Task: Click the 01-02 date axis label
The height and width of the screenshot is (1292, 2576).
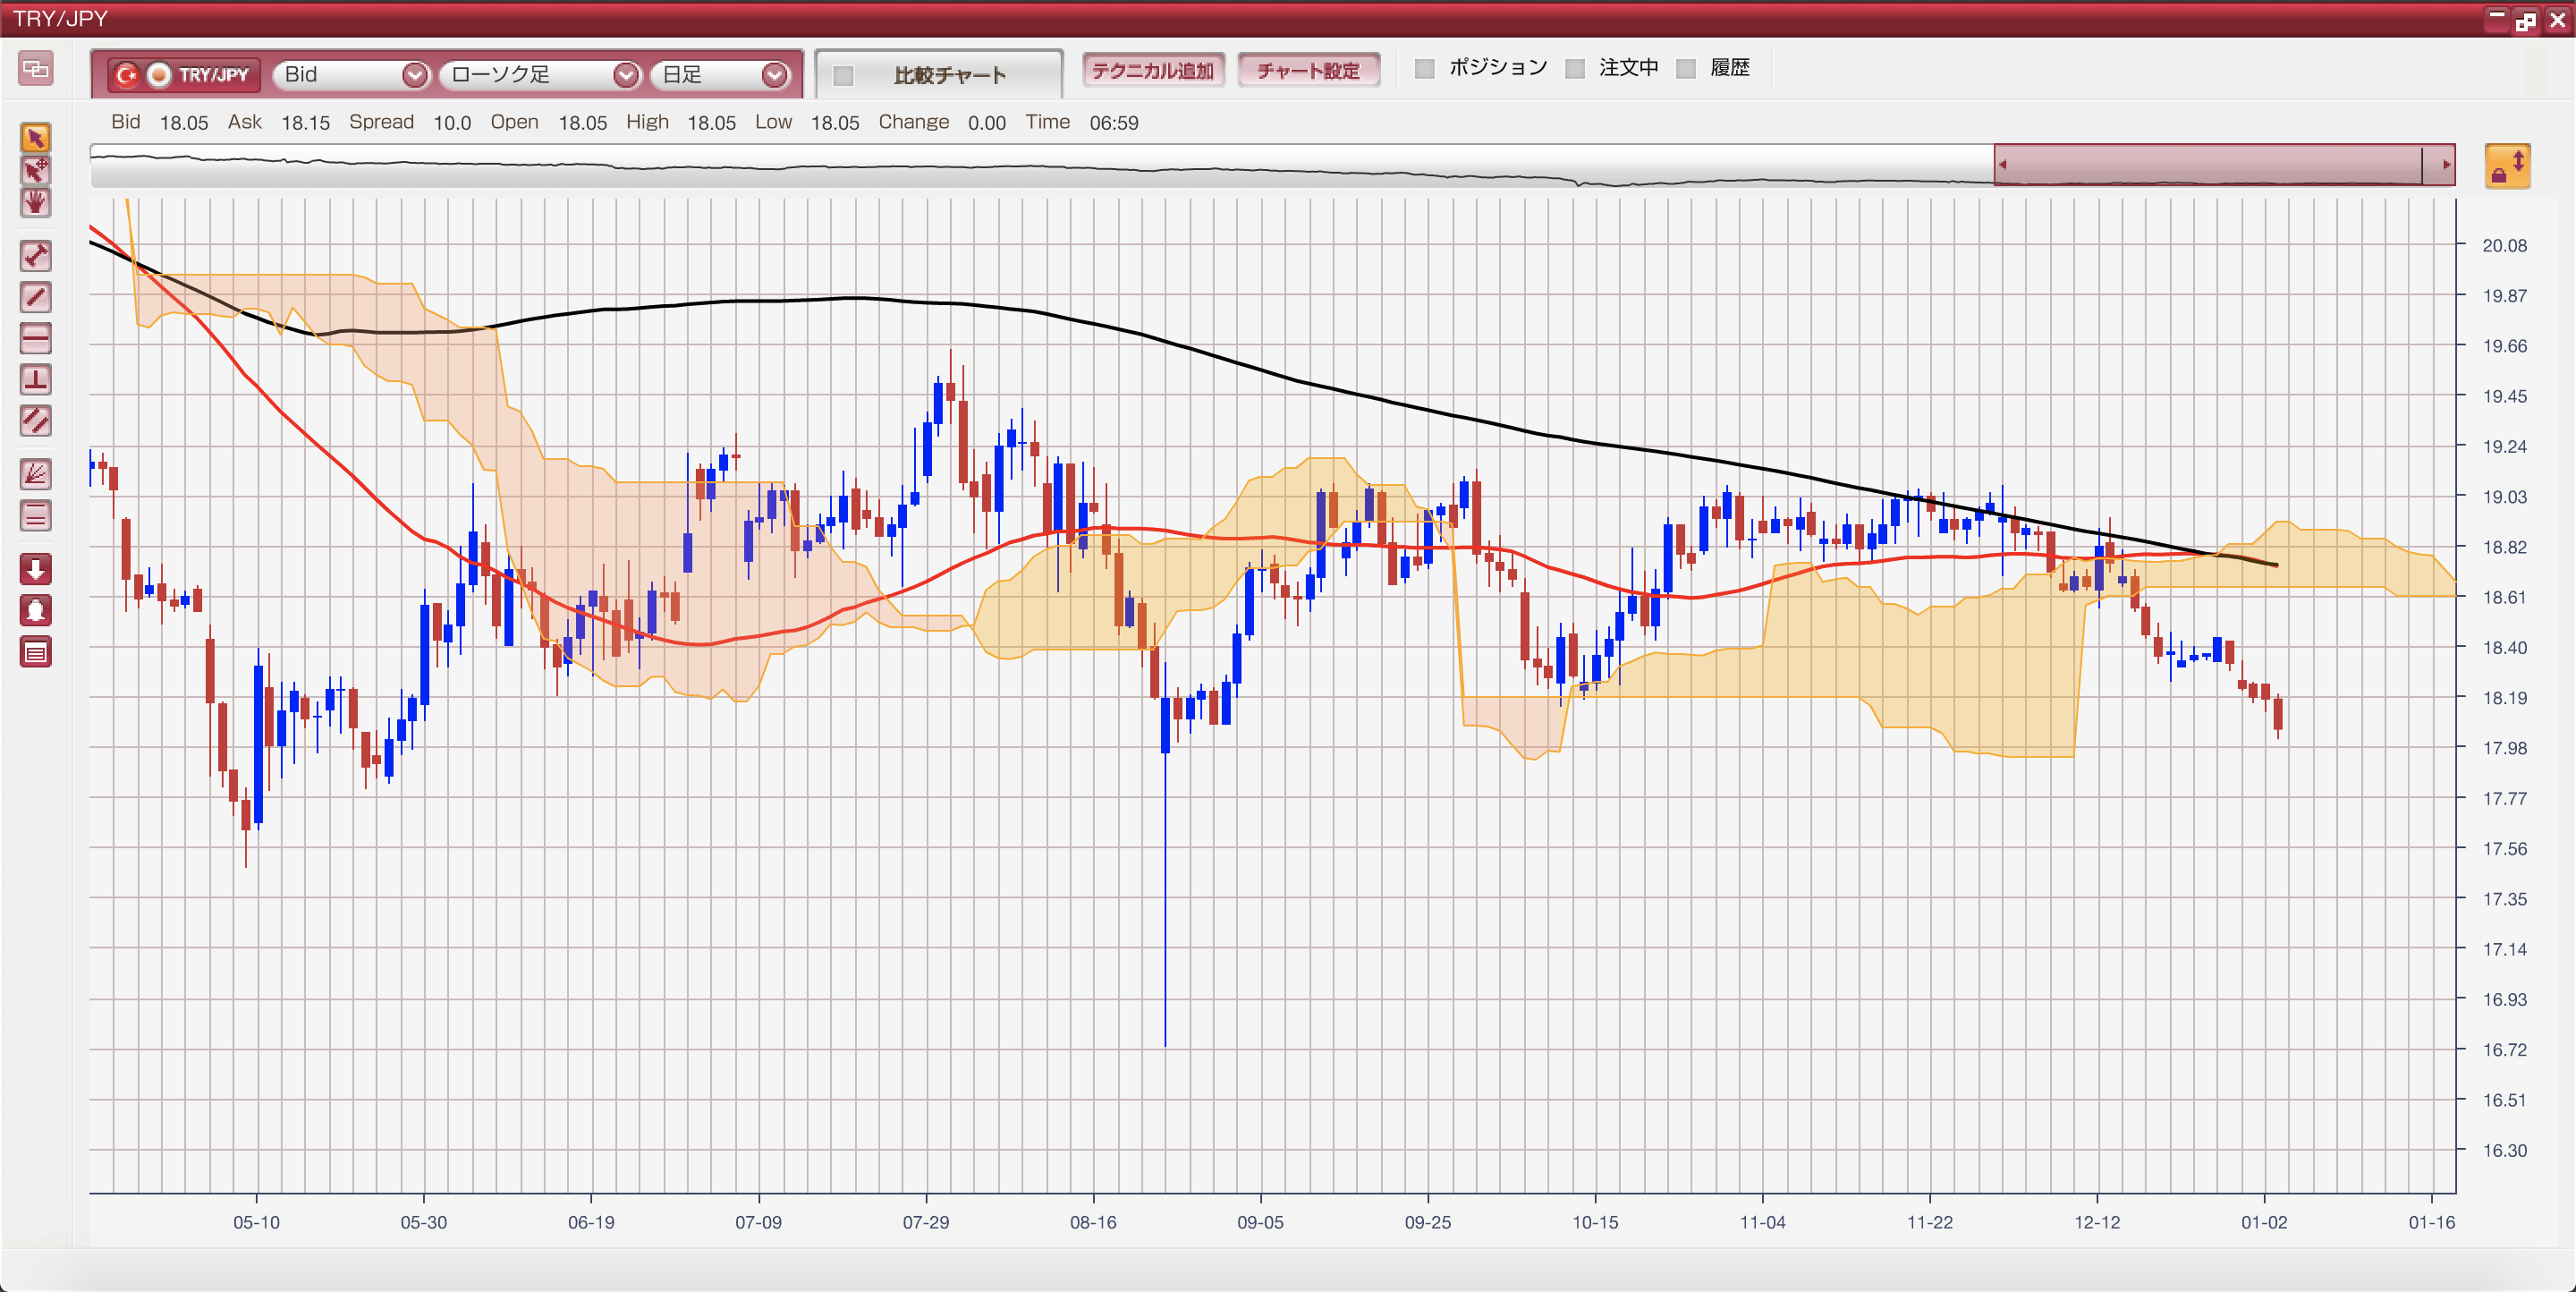Action: [2264, 1222]
